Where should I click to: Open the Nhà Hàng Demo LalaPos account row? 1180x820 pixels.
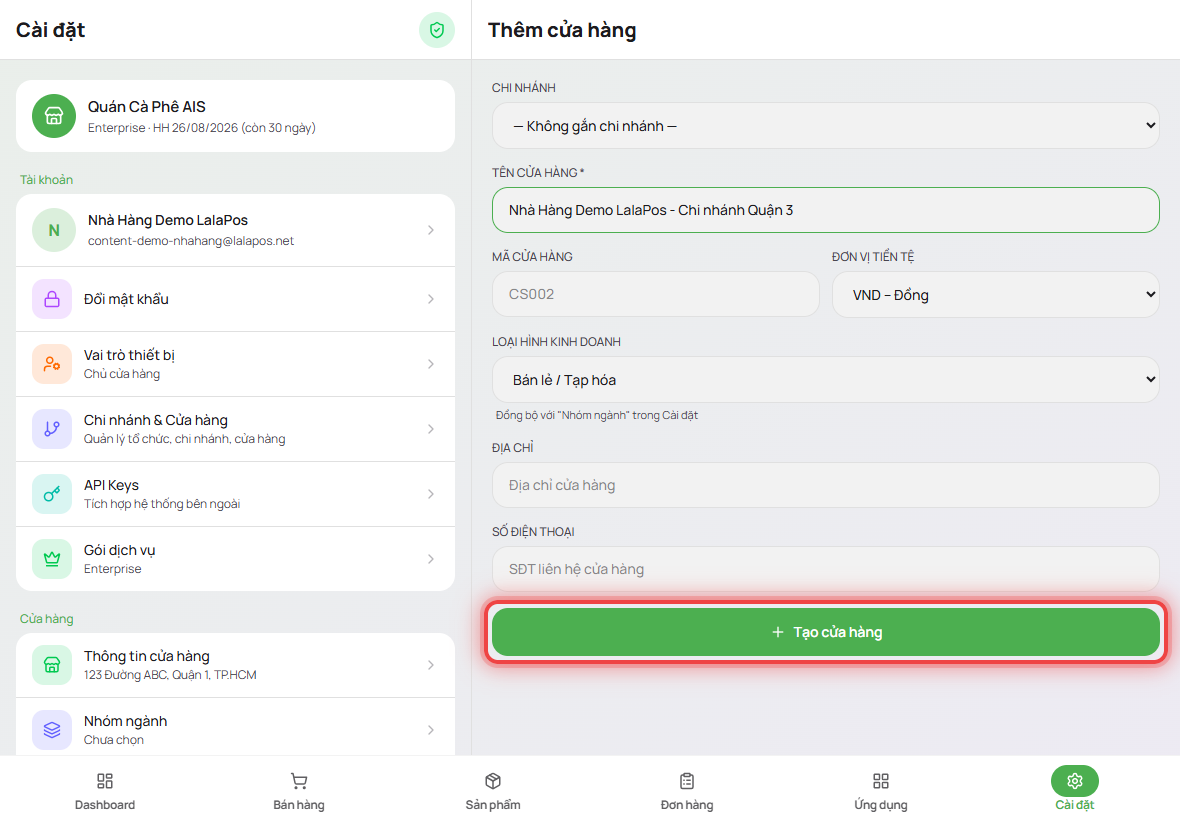point(236,230)
